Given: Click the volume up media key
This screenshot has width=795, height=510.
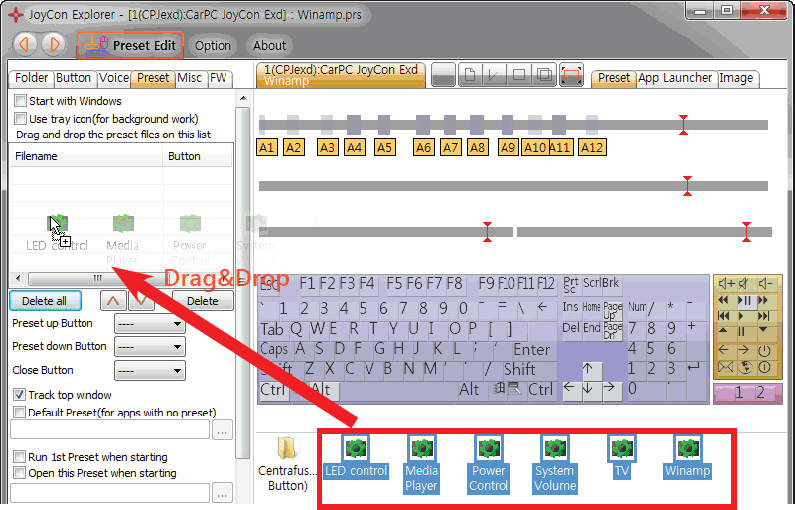Looking at the screenshot, I should [x=726, y=284].
